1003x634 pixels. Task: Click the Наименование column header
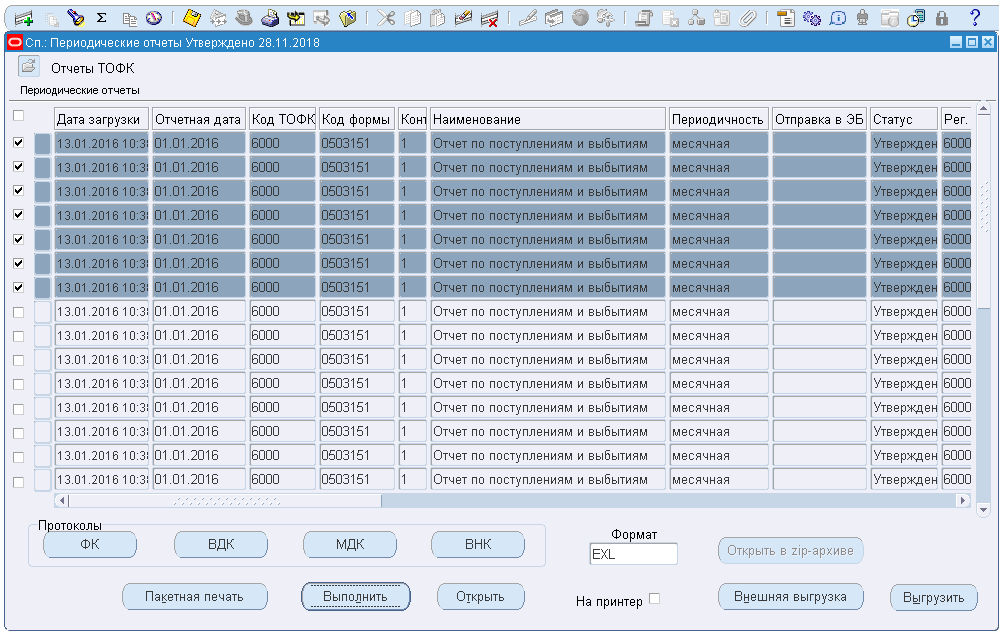548,119
